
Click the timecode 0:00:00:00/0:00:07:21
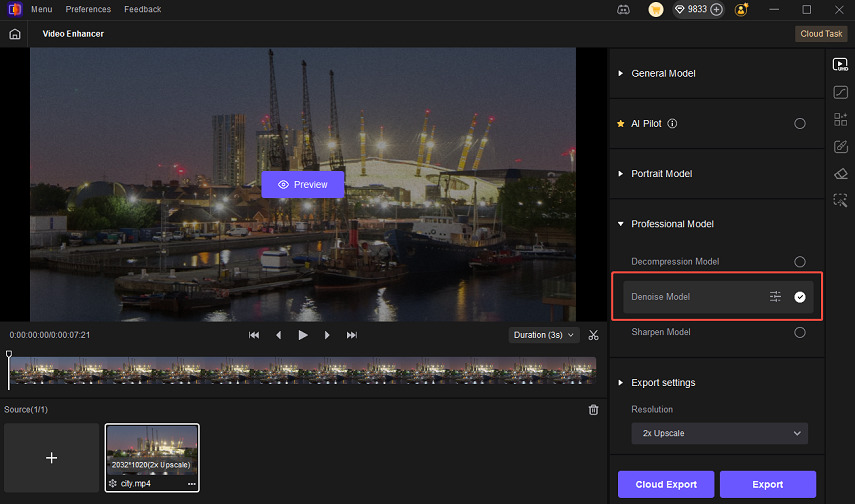point(50,335)
